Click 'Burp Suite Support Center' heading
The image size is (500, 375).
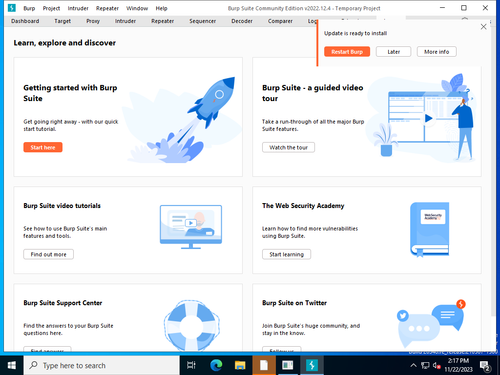tap(63, 303)
